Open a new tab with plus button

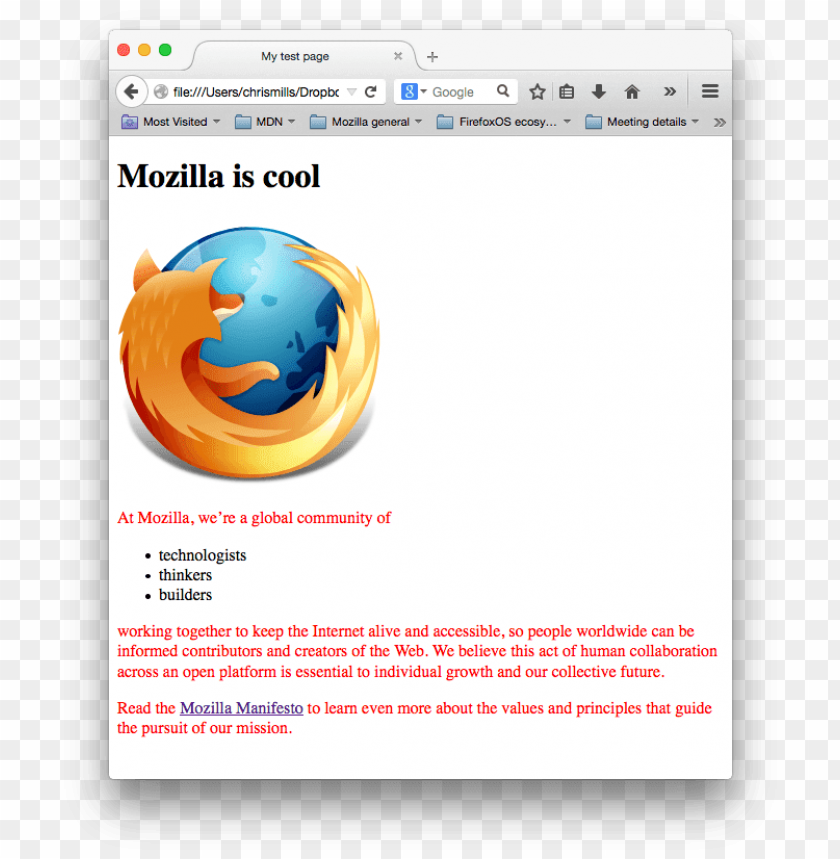(x=432, y=57)
